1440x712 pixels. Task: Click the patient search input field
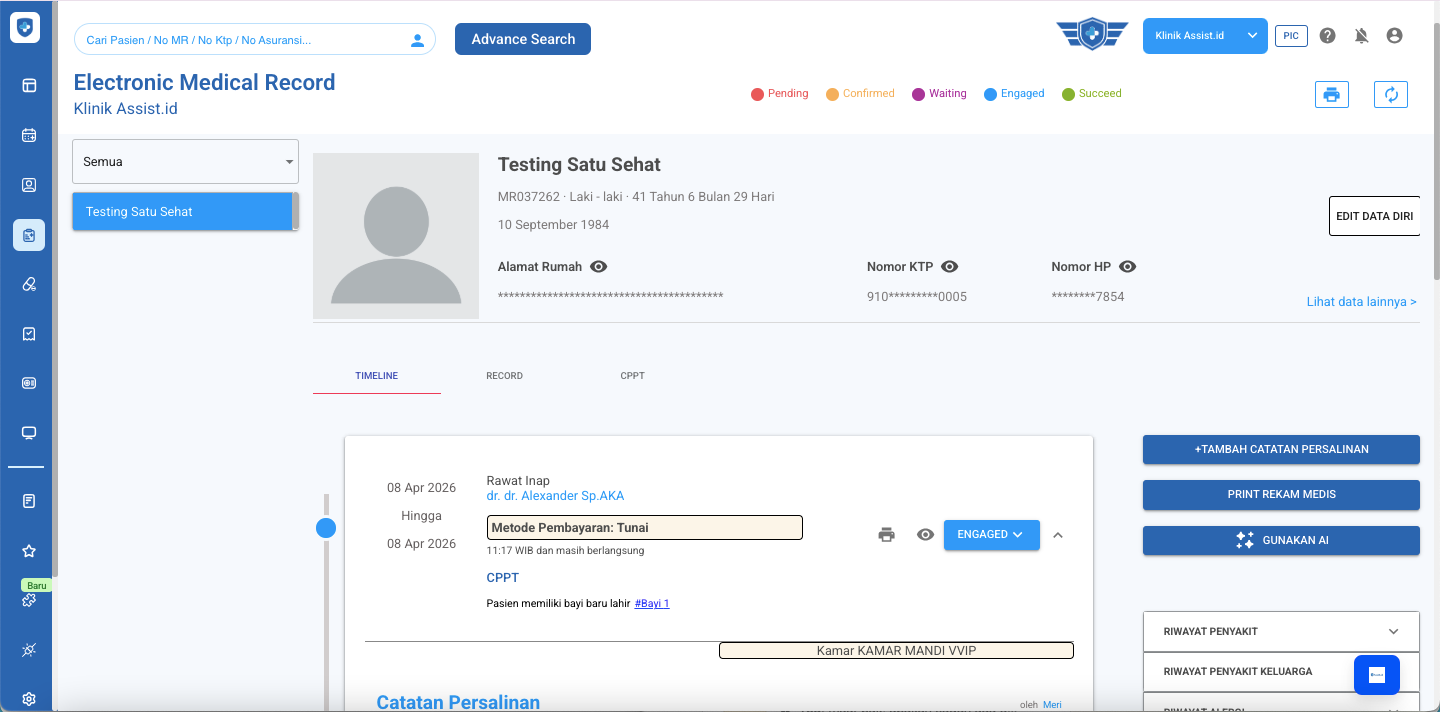pyautogui.click(x=240, y=40)
